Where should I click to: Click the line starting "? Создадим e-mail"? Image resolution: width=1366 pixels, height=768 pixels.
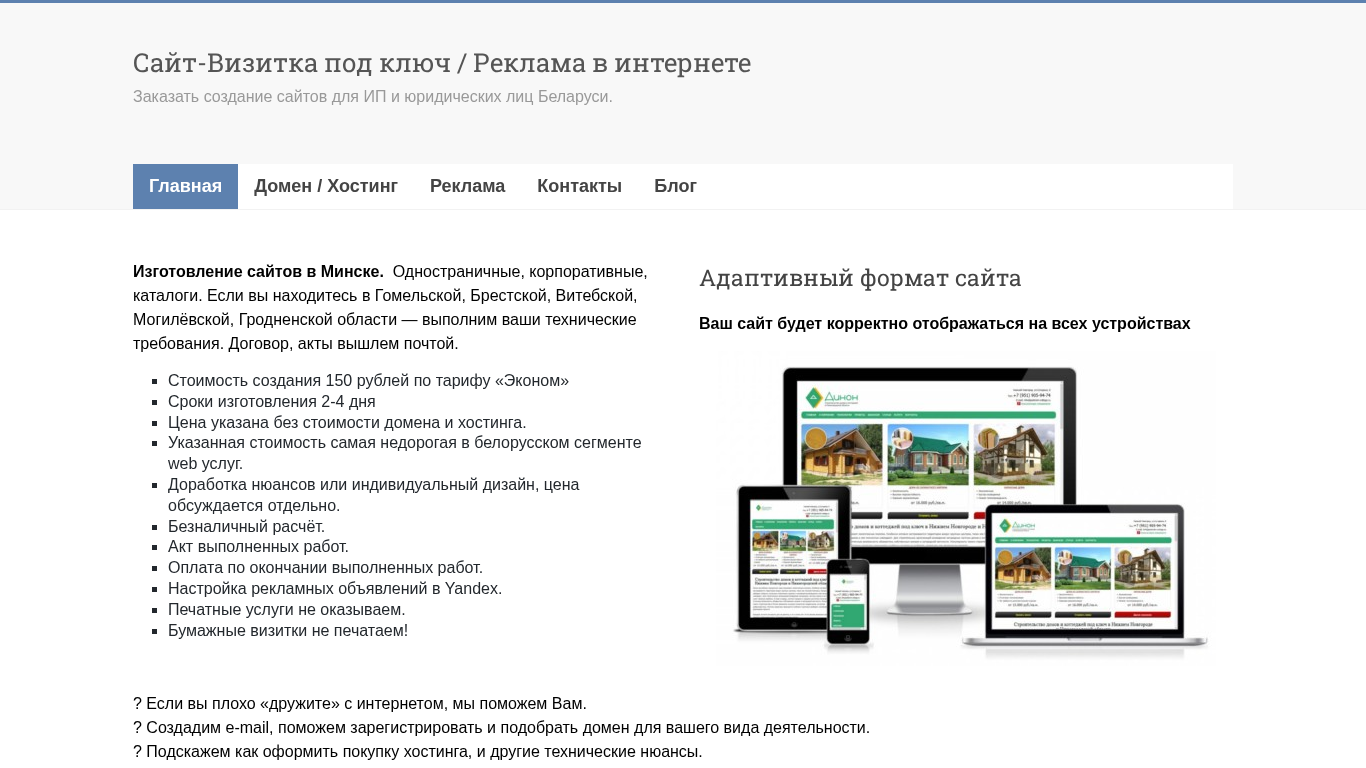click(x=501, y=728)
